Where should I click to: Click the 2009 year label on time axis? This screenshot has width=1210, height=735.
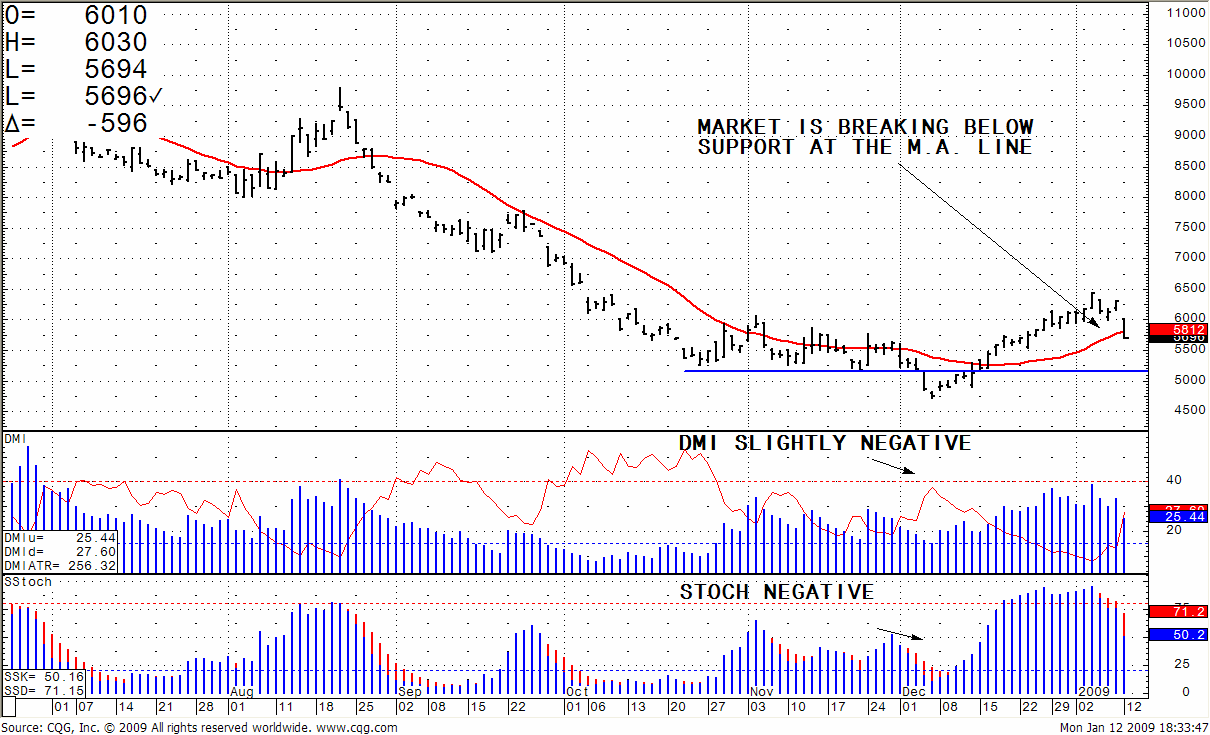[1091, 691]
